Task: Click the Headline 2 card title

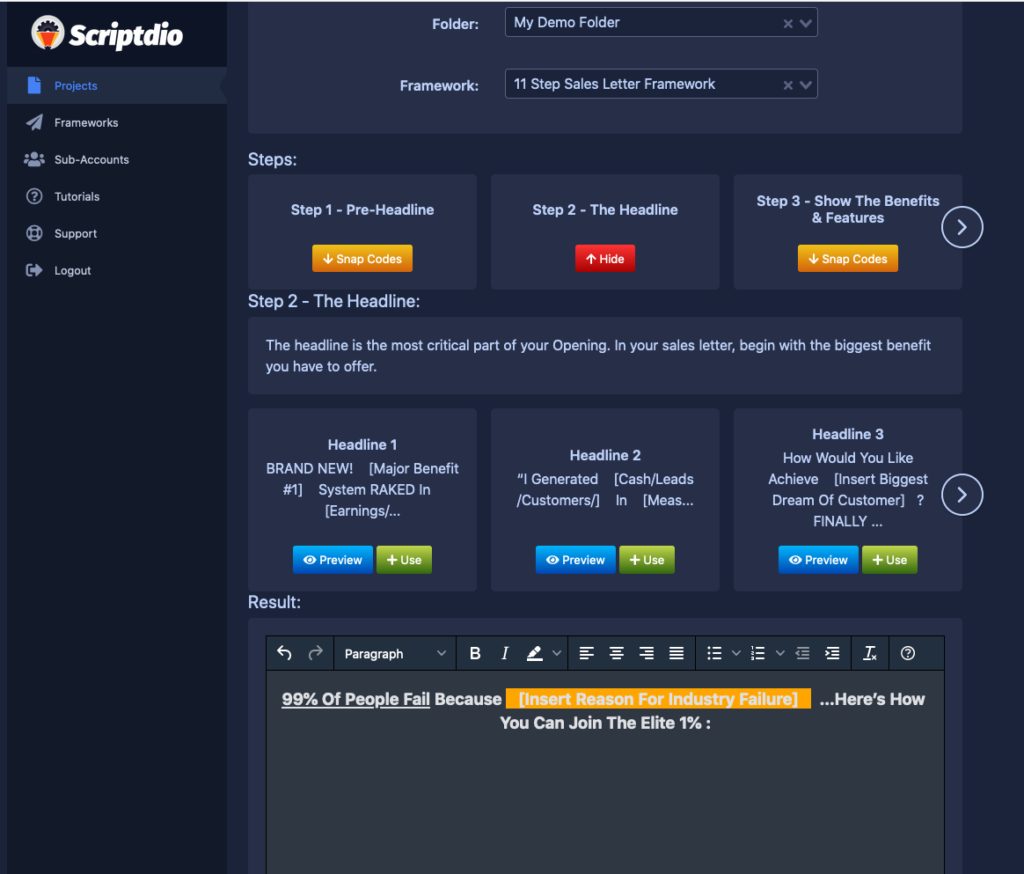Action: 605,455
